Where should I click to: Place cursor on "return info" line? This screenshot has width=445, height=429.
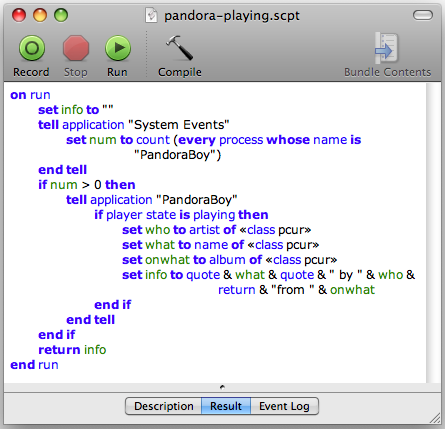click(x=72, y=350)
